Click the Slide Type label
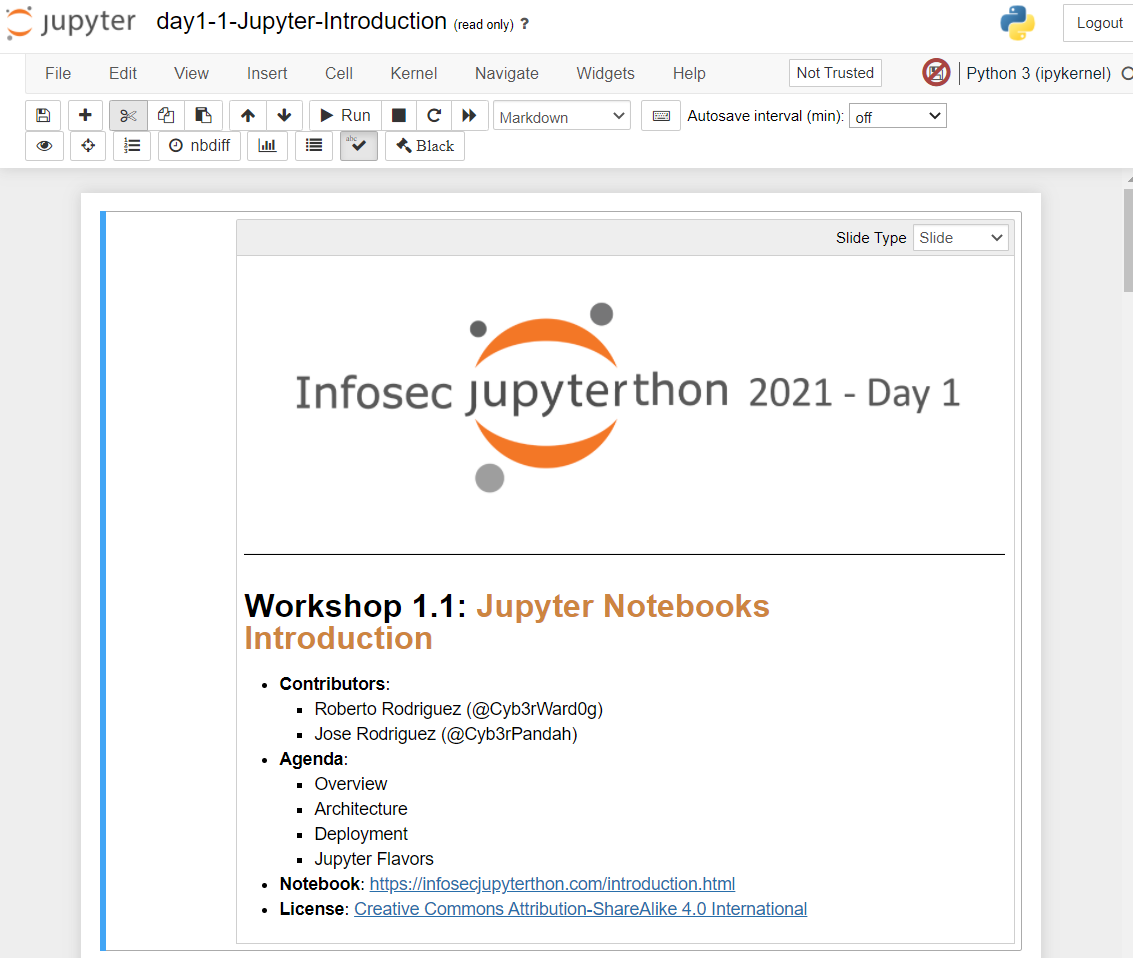 coord(871,238)
